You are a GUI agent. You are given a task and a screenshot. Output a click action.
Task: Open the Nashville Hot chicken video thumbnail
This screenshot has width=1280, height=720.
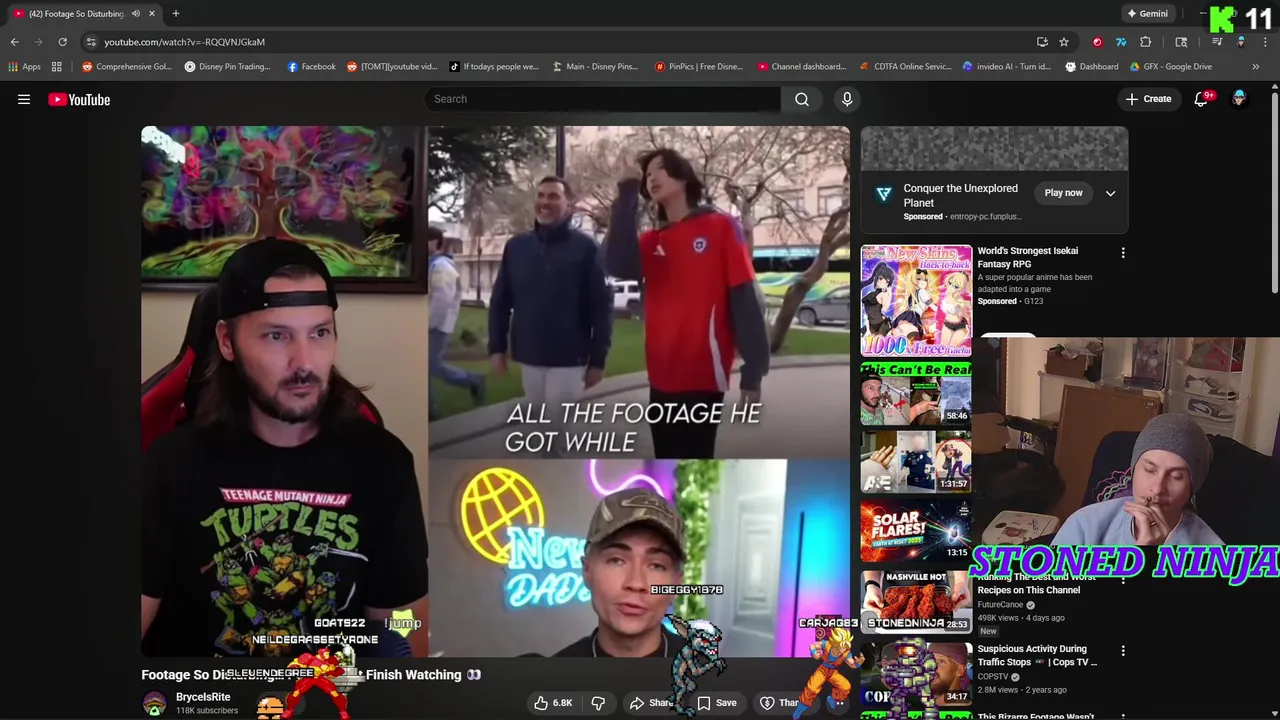pyautogui.click(x=916, y=601)
